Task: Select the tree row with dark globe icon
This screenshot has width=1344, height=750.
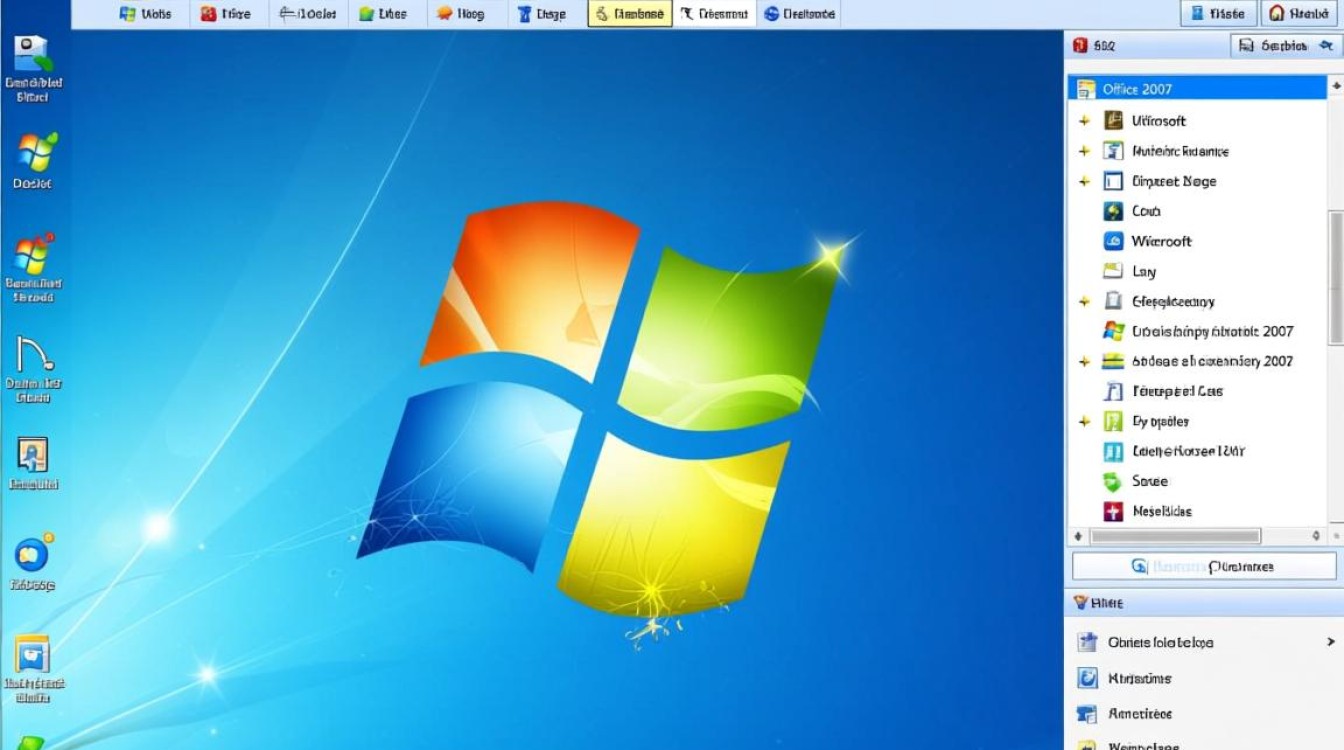Action: tap(1197, 211)
